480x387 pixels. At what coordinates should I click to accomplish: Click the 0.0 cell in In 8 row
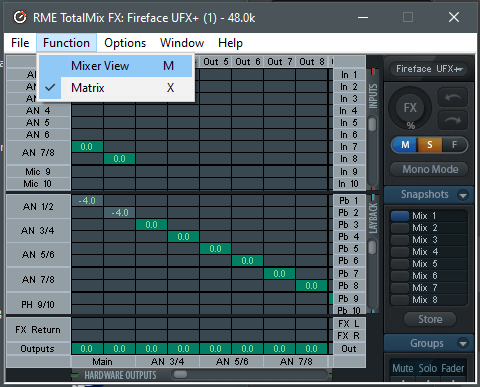pos(119,159)
